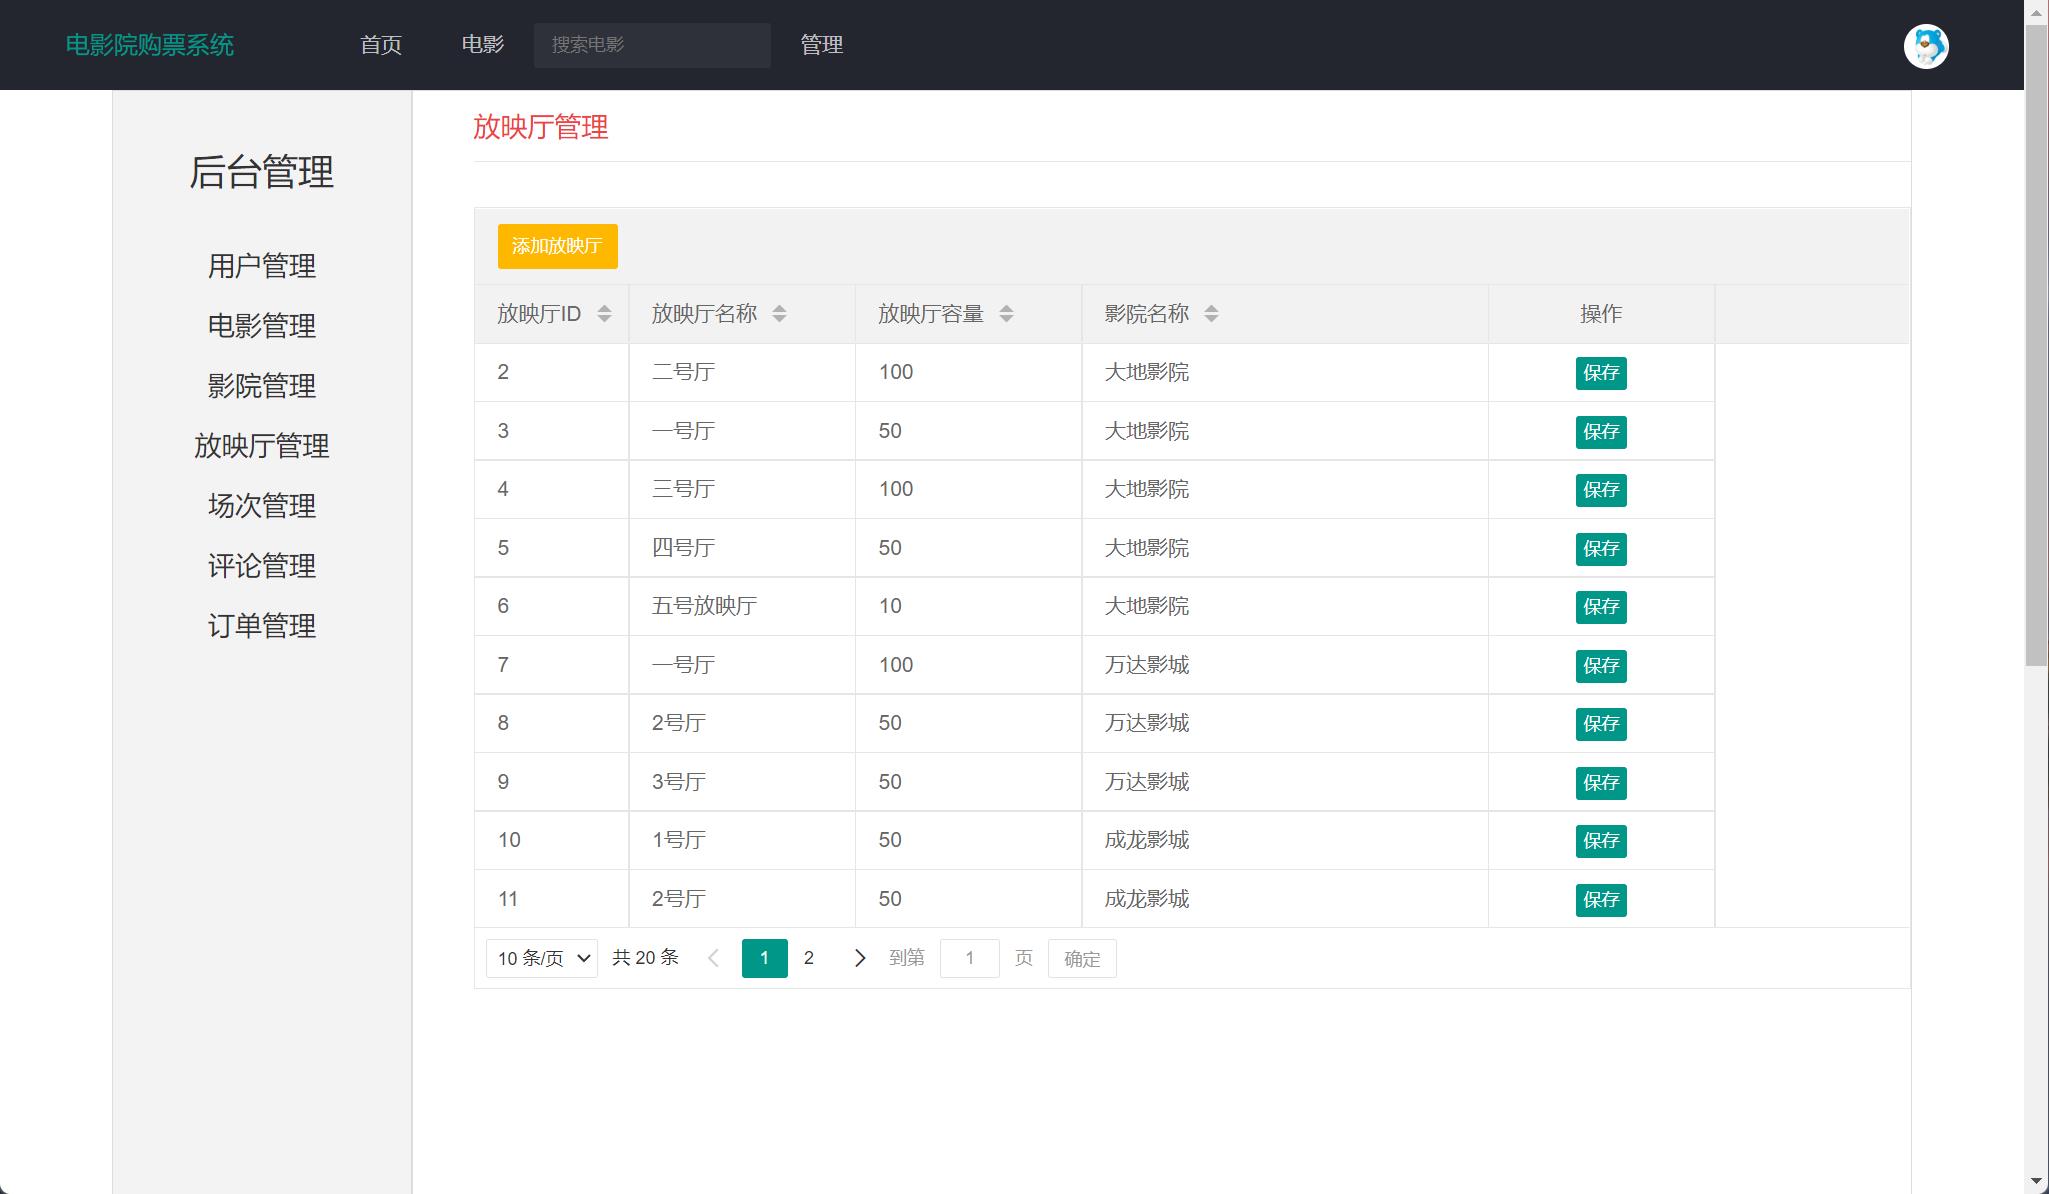Screen dimensions: 2049x1194
Task: Select 订单管理 in the sidebar
Action: 261,626
